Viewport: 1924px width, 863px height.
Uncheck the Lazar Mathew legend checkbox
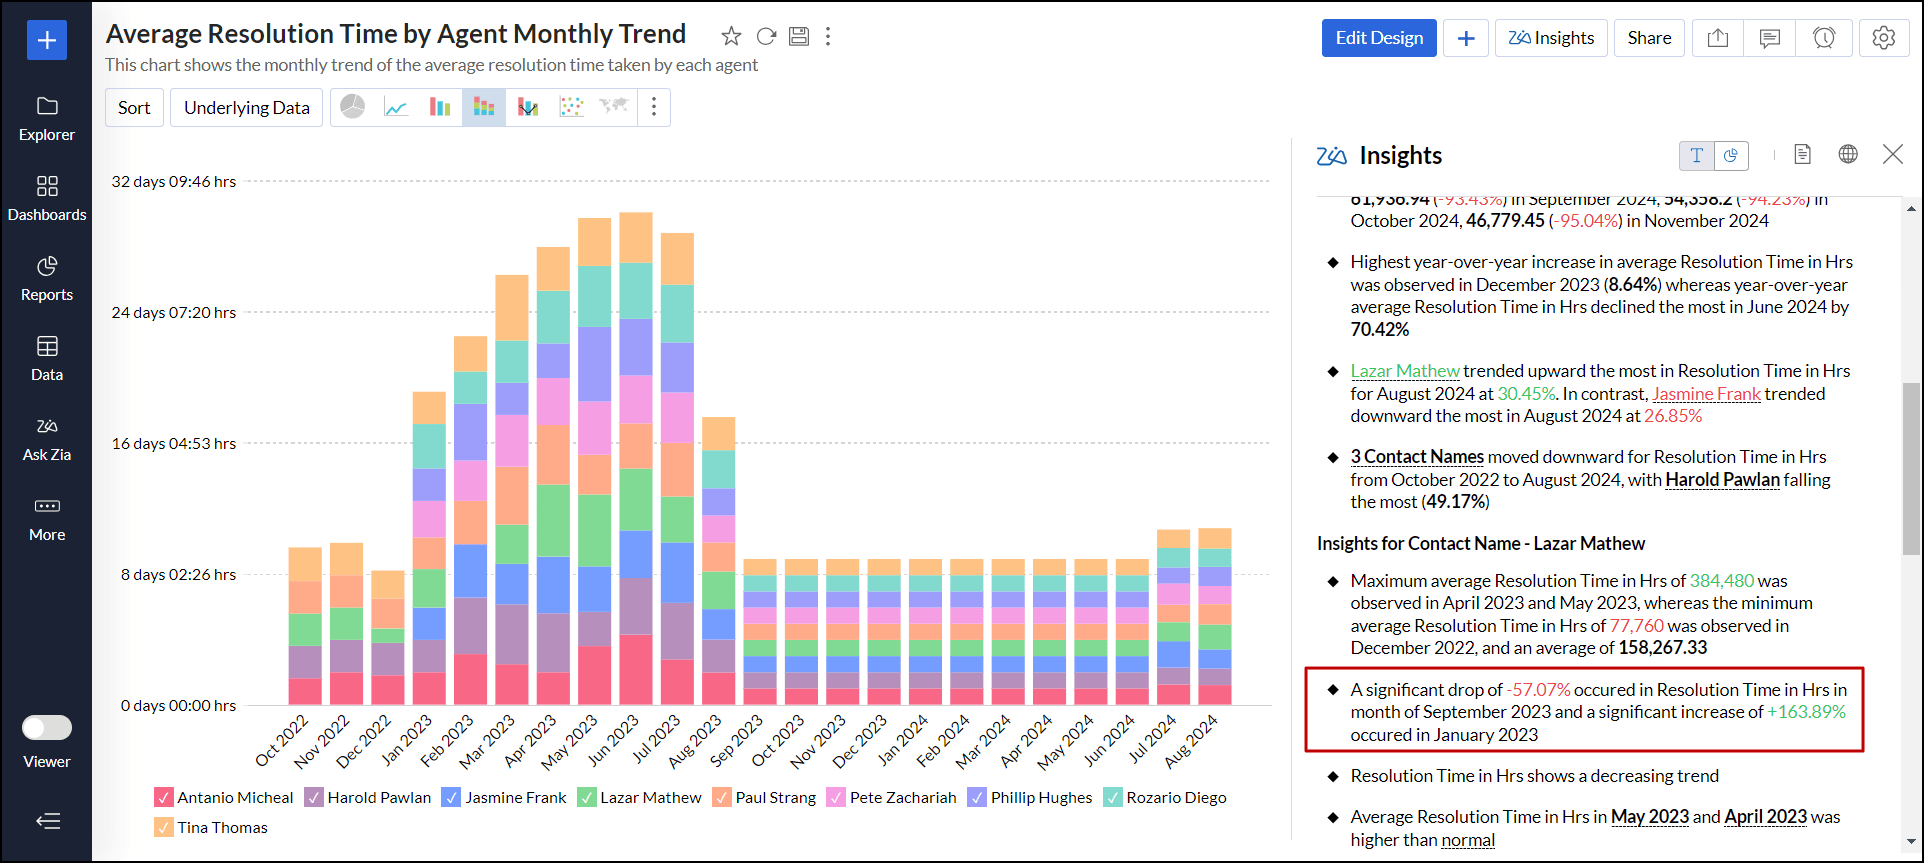pos(587,797)
